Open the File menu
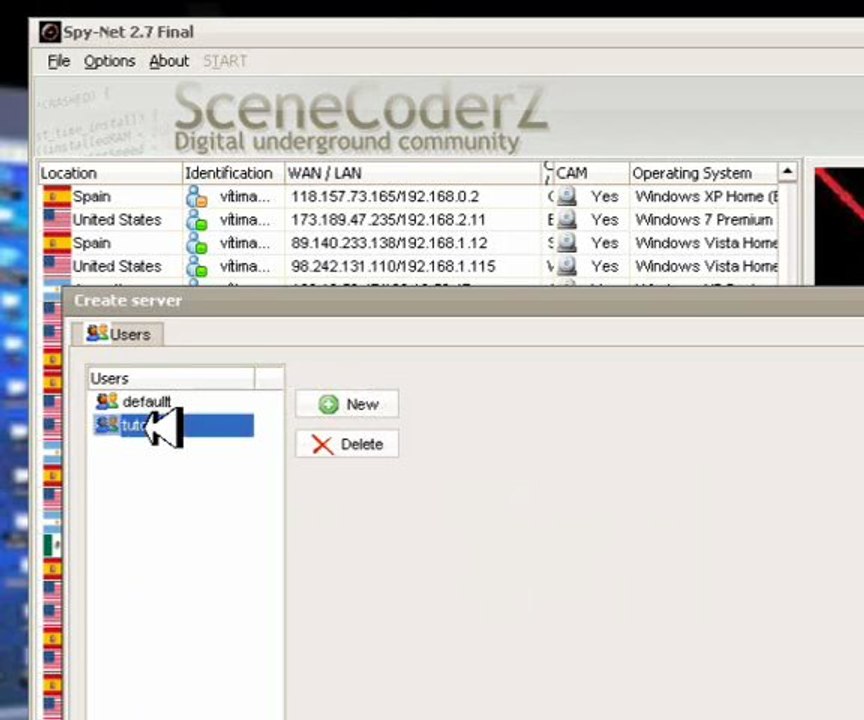Viewport: 864px width, 720px height. 58,61
